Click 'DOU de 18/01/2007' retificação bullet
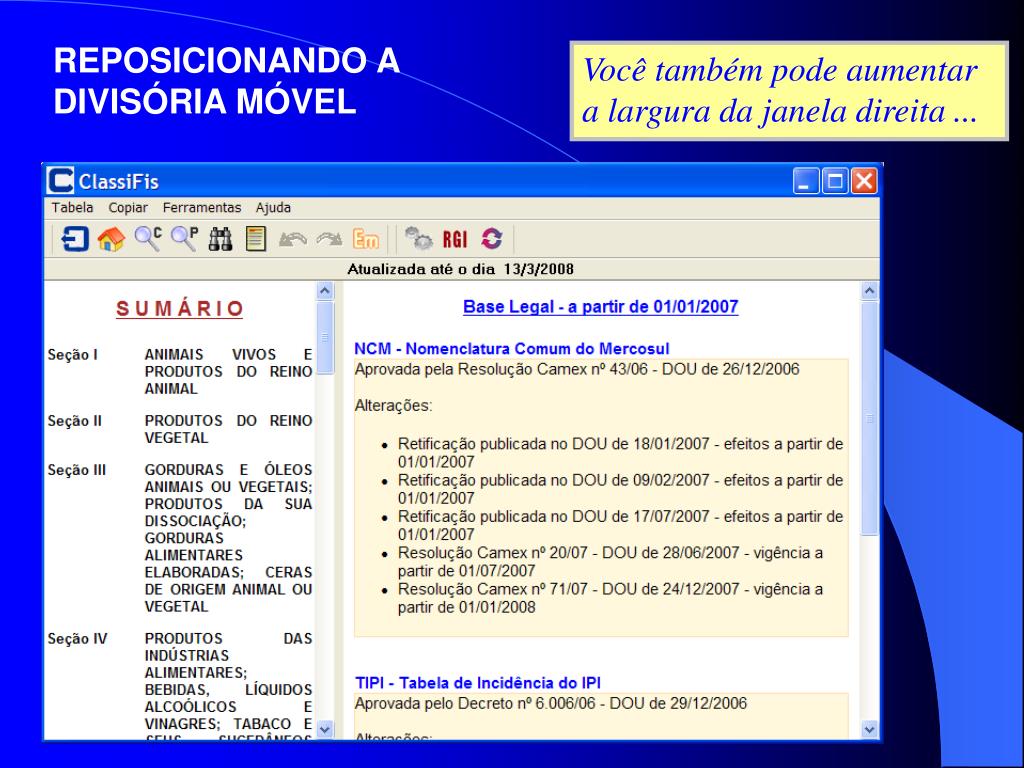 point(620,453)
